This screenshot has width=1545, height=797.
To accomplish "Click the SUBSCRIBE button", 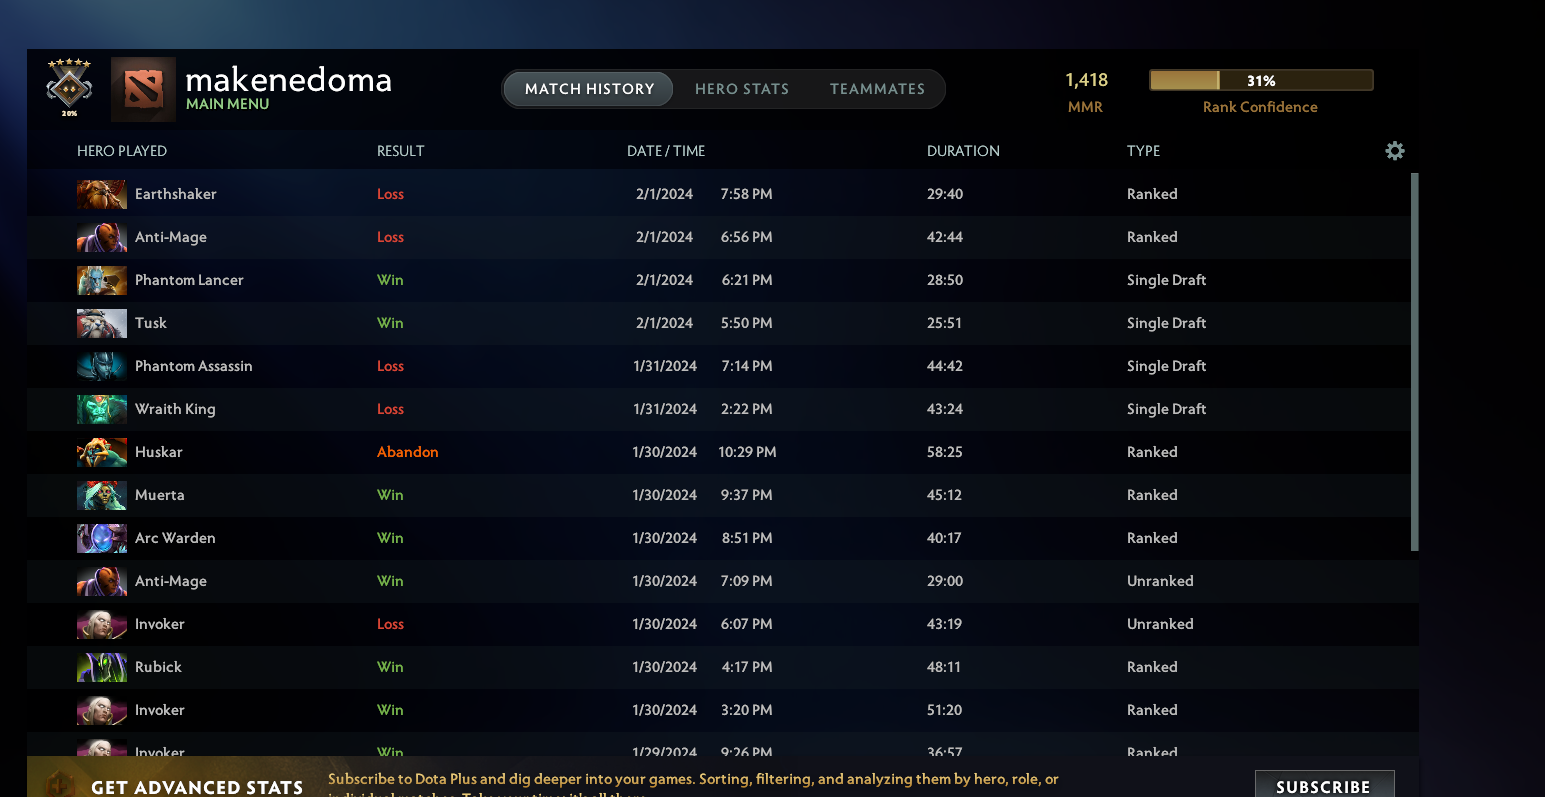I will click(1324, 784).
